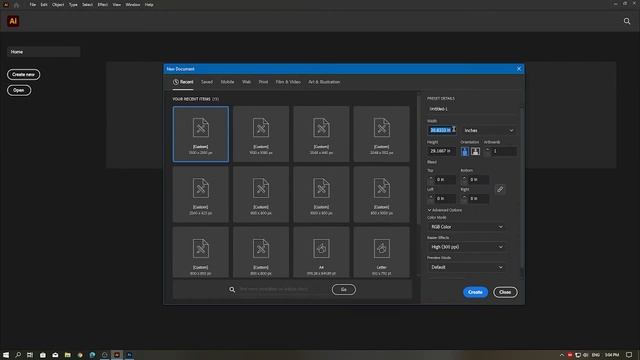Click the blue Create button
Screen dimensions: 640x360
[x=475, y=292]
